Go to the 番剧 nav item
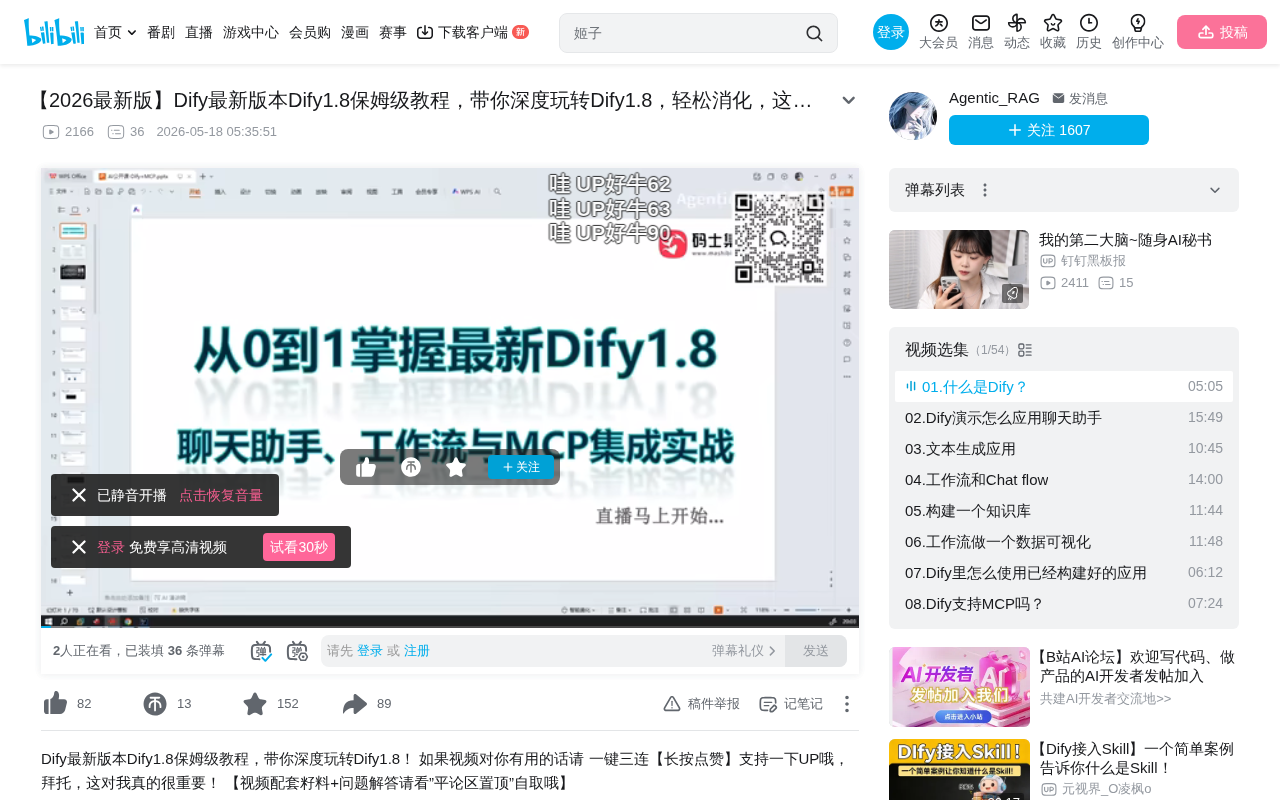The image size is (1280, 800). [161, 32]
